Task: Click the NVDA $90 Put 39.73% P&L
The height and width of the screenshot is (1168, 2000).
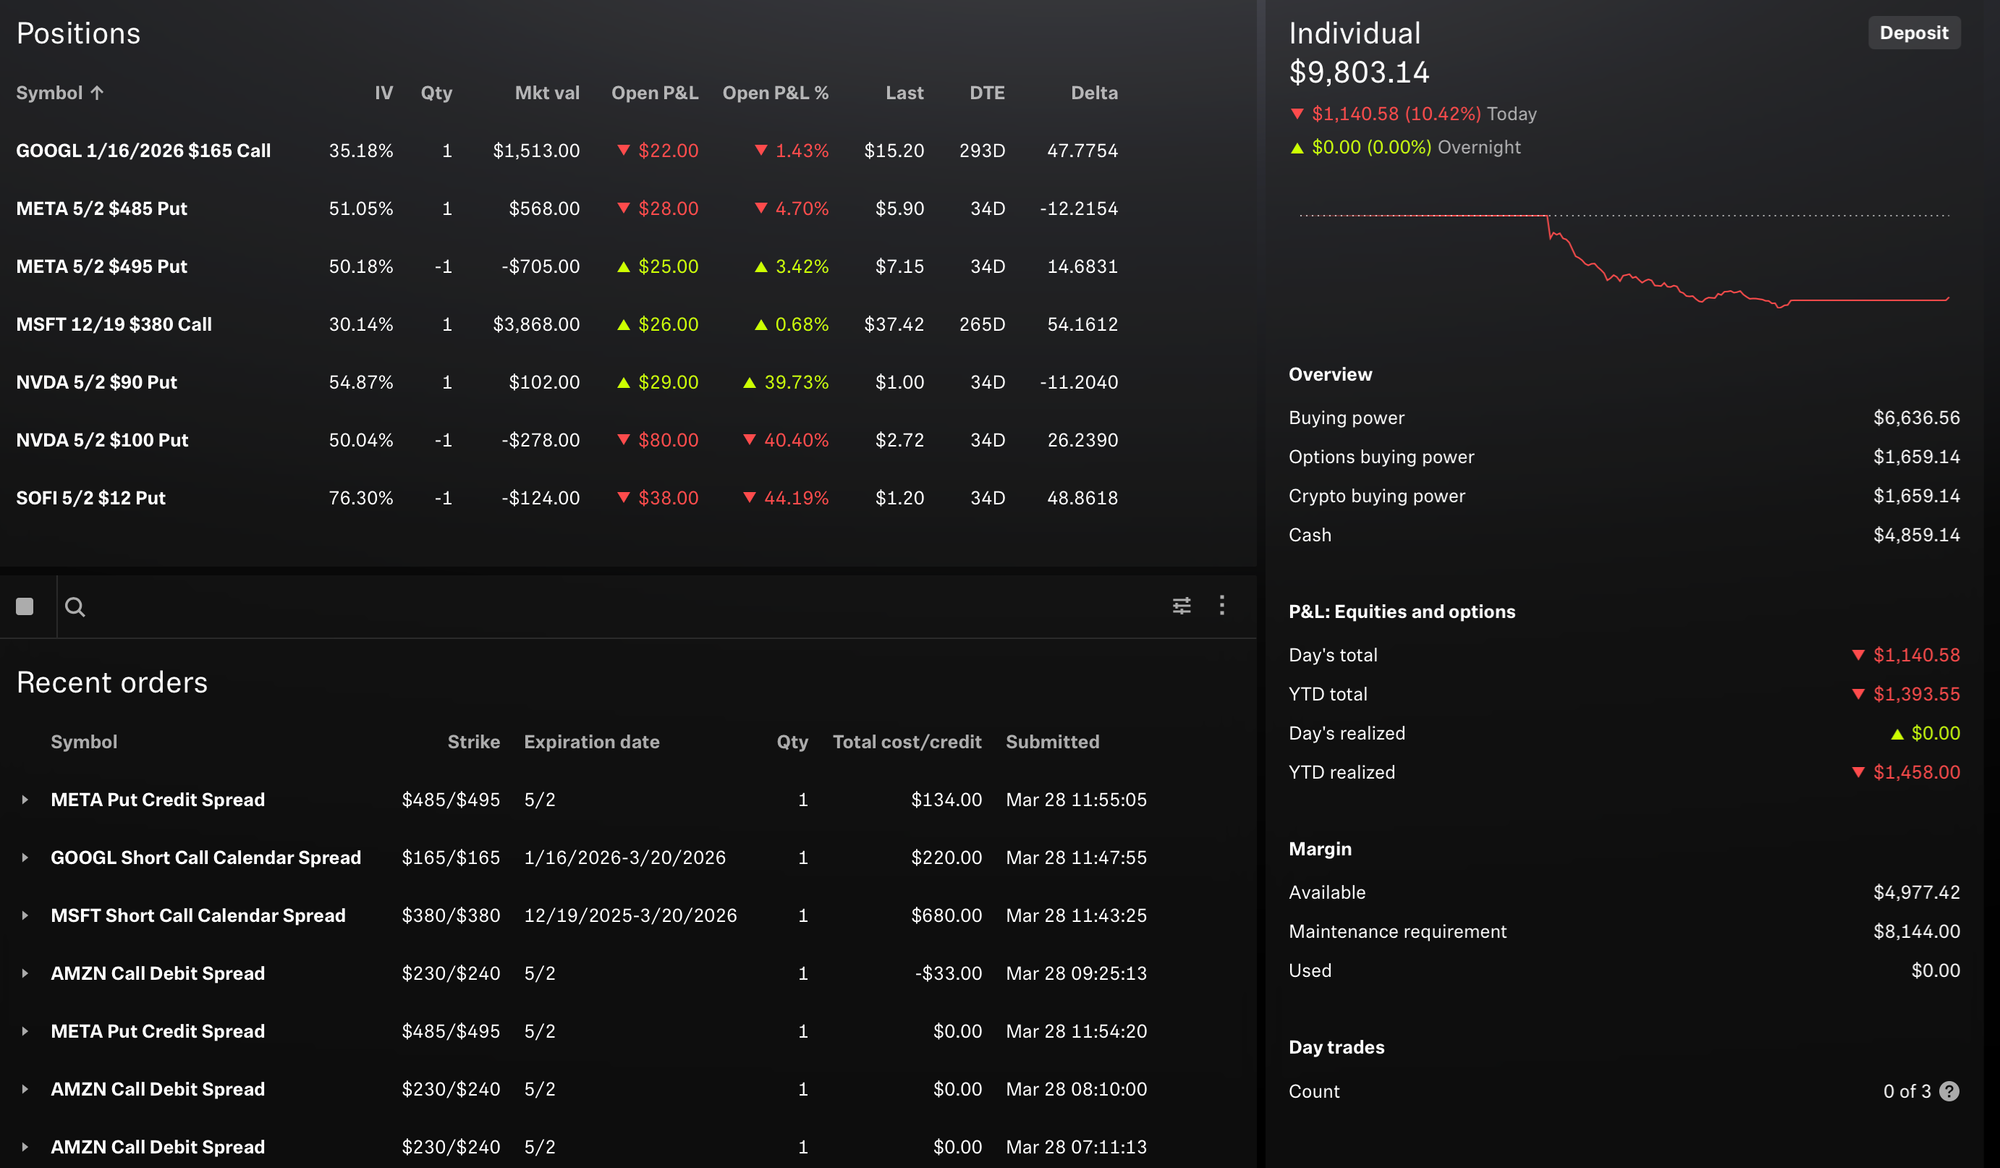Action: pos(786,383)
